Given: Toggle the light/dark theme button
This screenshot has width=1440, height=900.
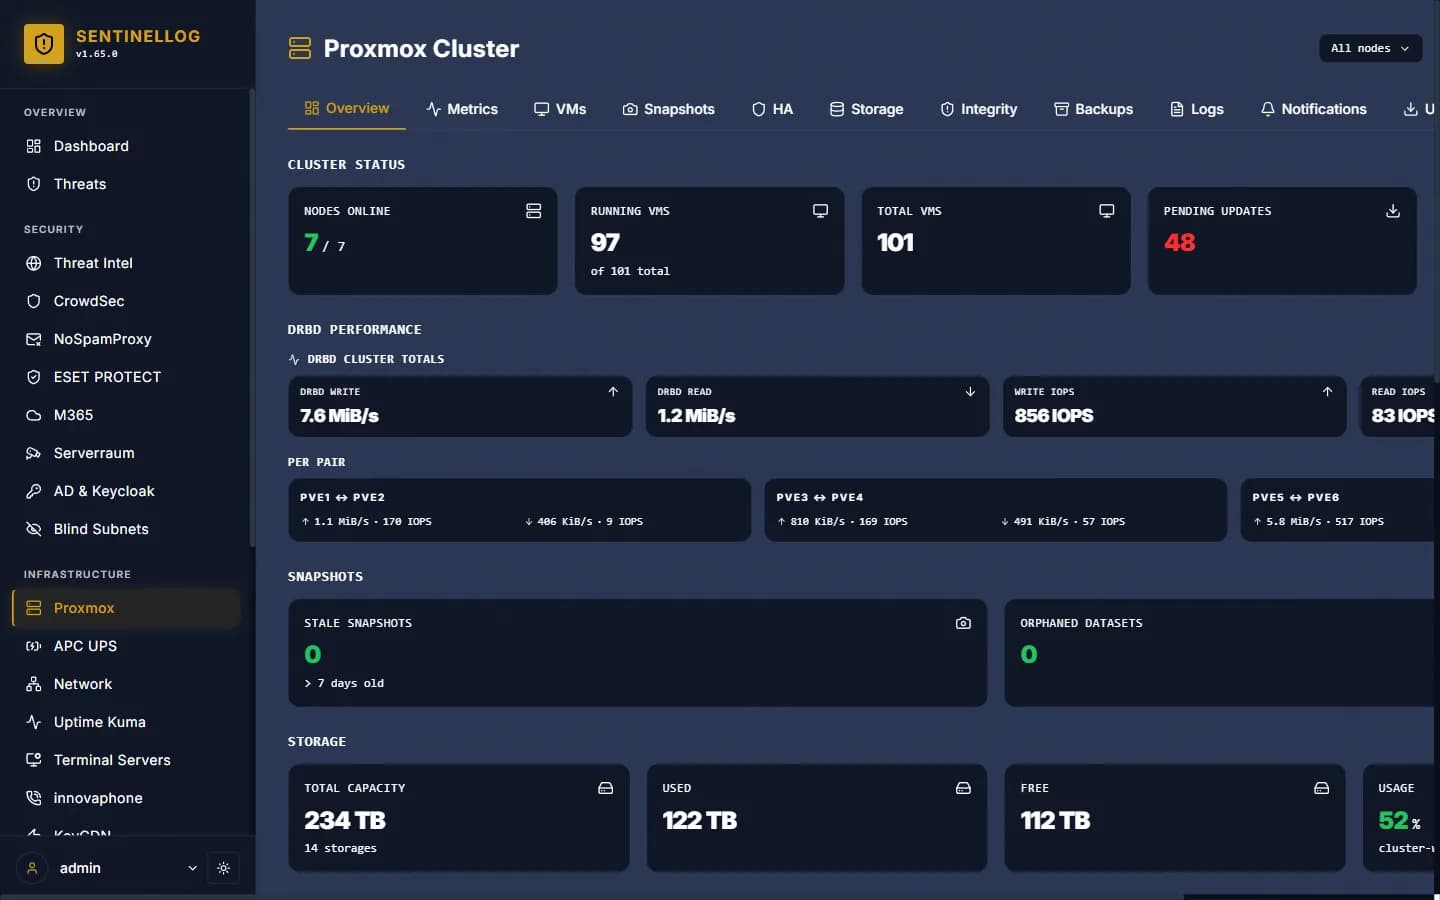Looking at the screenshot, I should [x=223, y=868].
